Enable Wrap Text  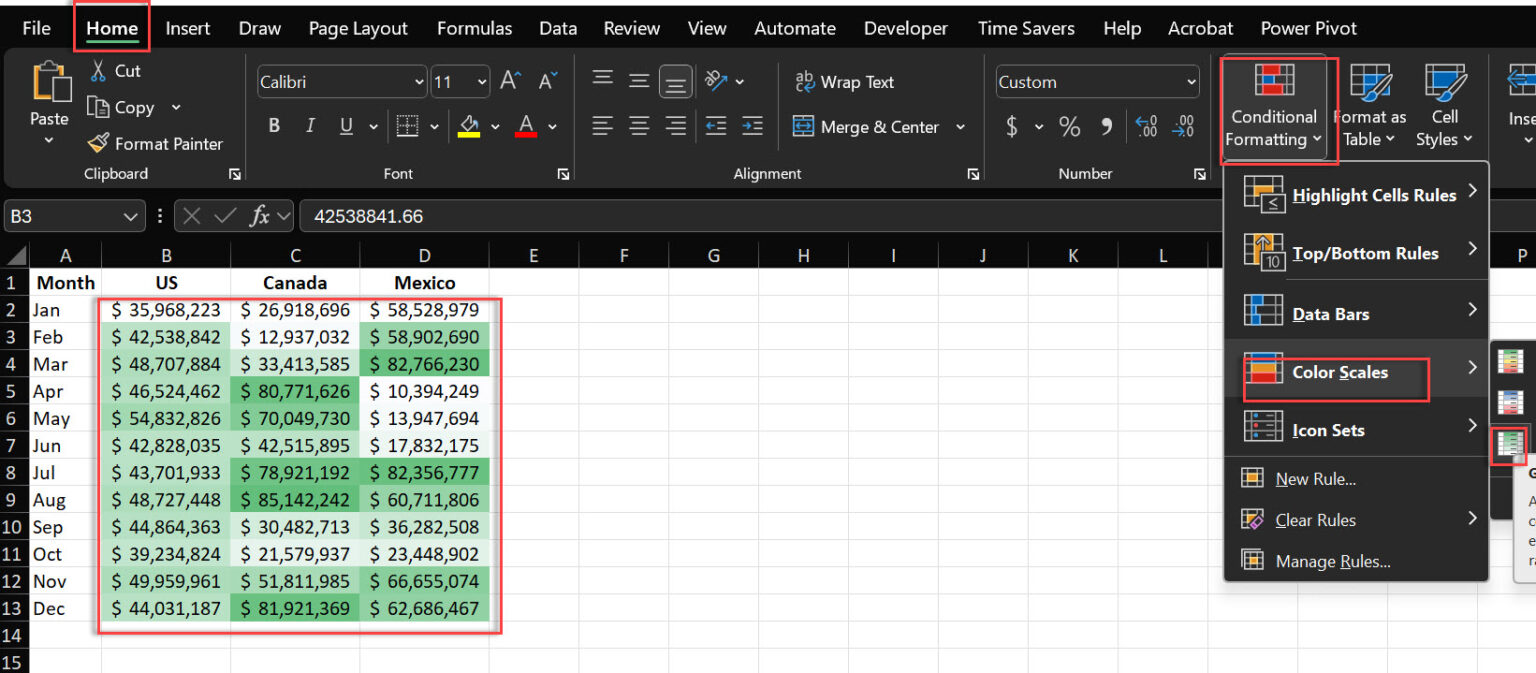click(843, 81)
